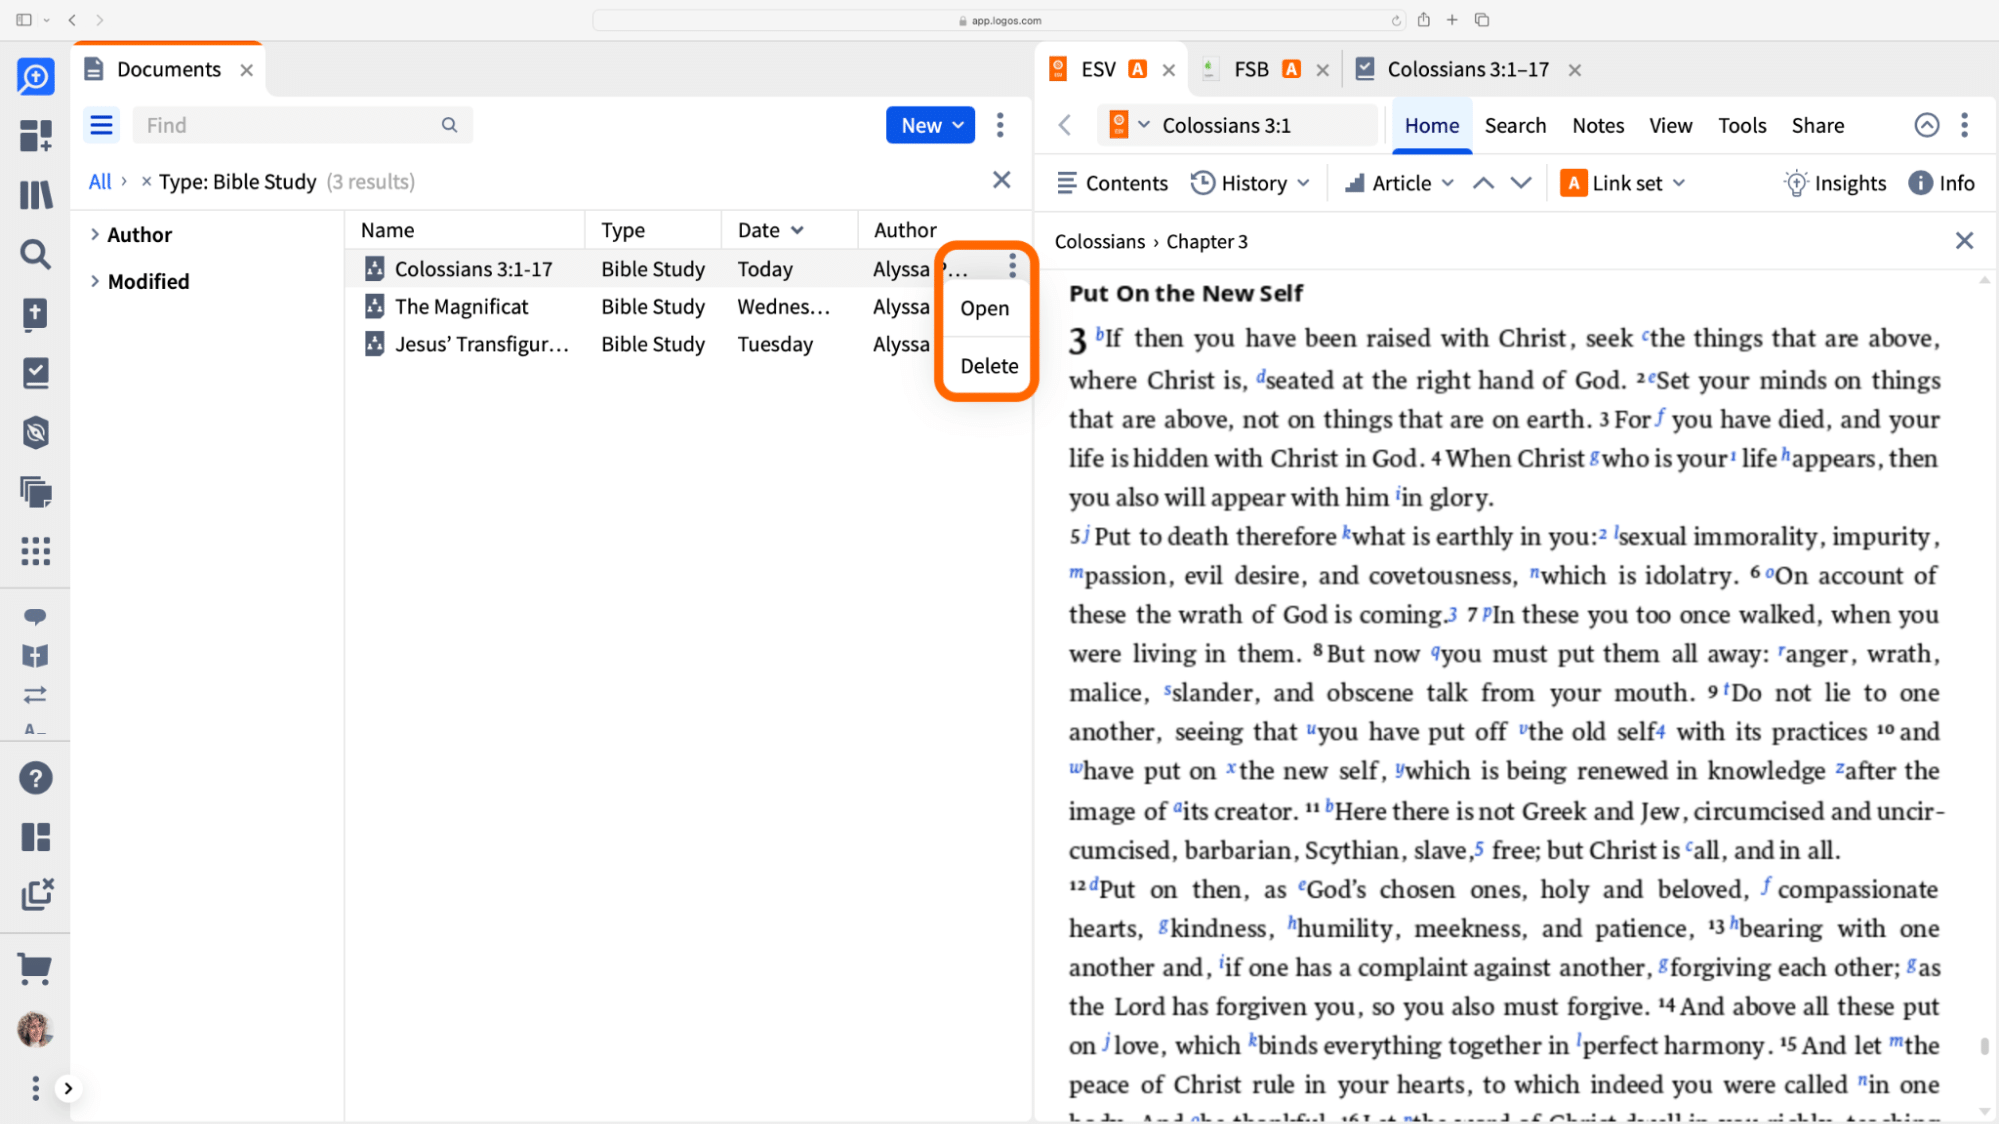Open the hamburger filter menu in Documents
This screenshot has height=1125, width=1999.
pos(101,125)
